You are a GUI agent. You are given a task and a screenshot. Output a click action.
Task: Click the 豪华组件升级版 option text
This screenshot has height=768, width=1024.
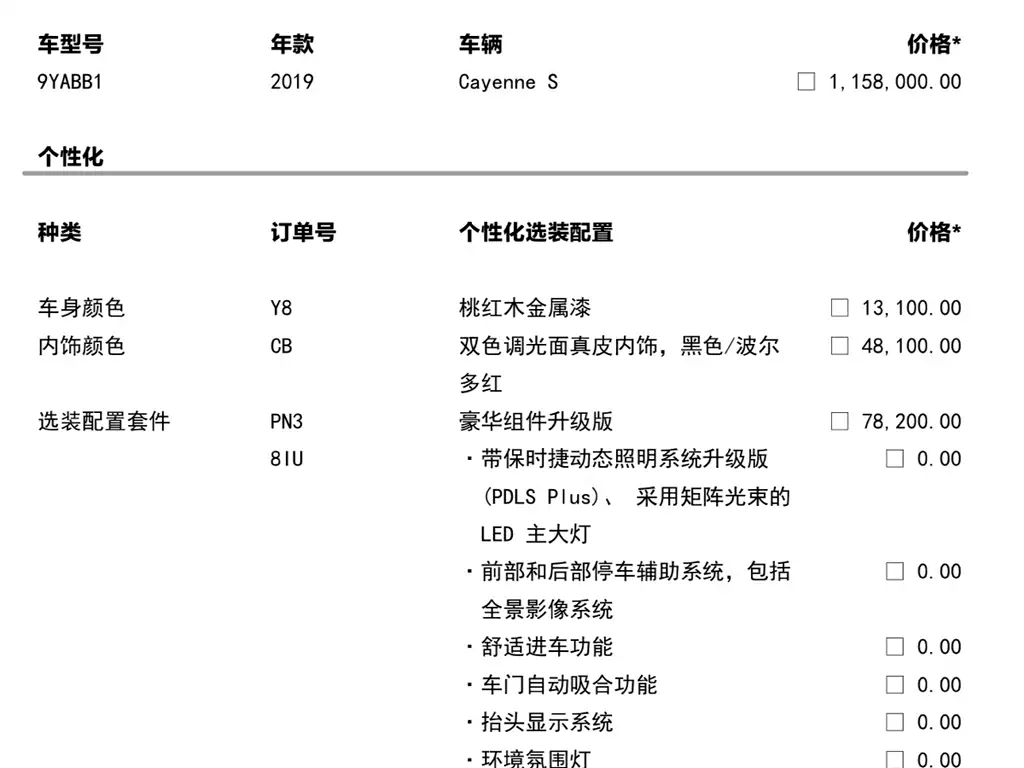point(536,421)
